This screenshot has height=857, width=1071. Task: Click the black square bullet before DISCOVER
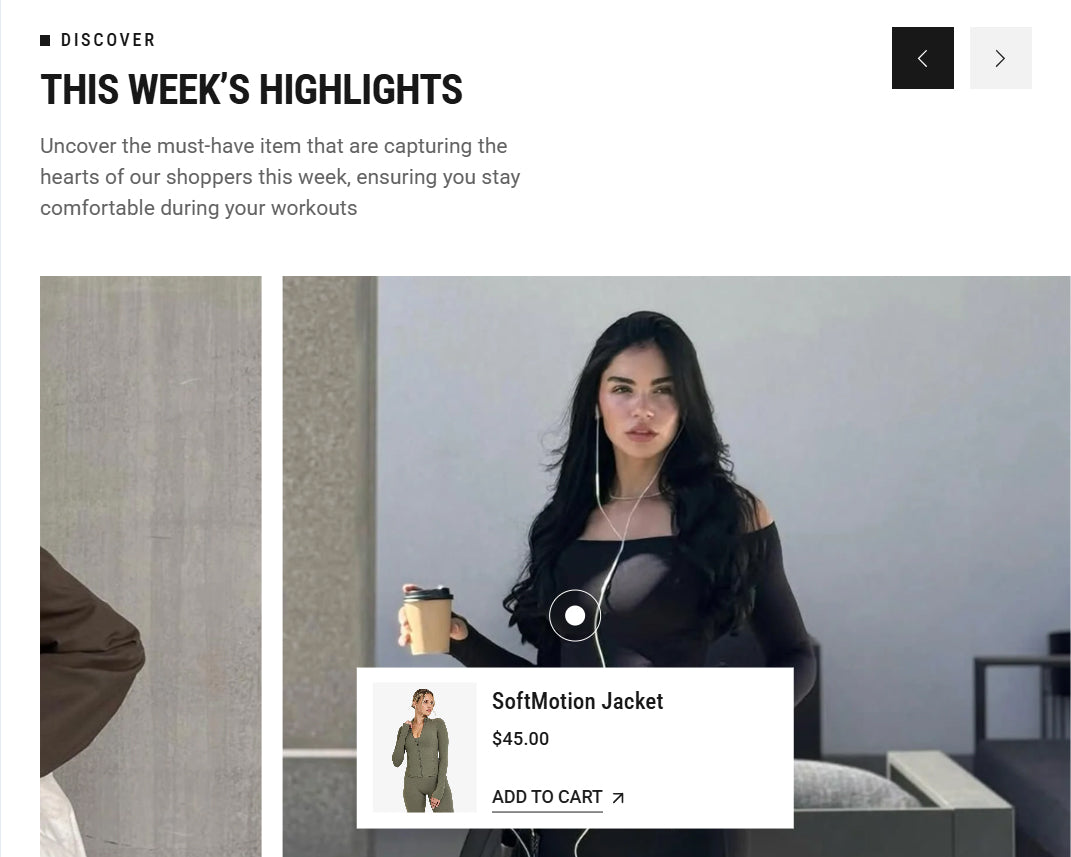pos(45,40)
